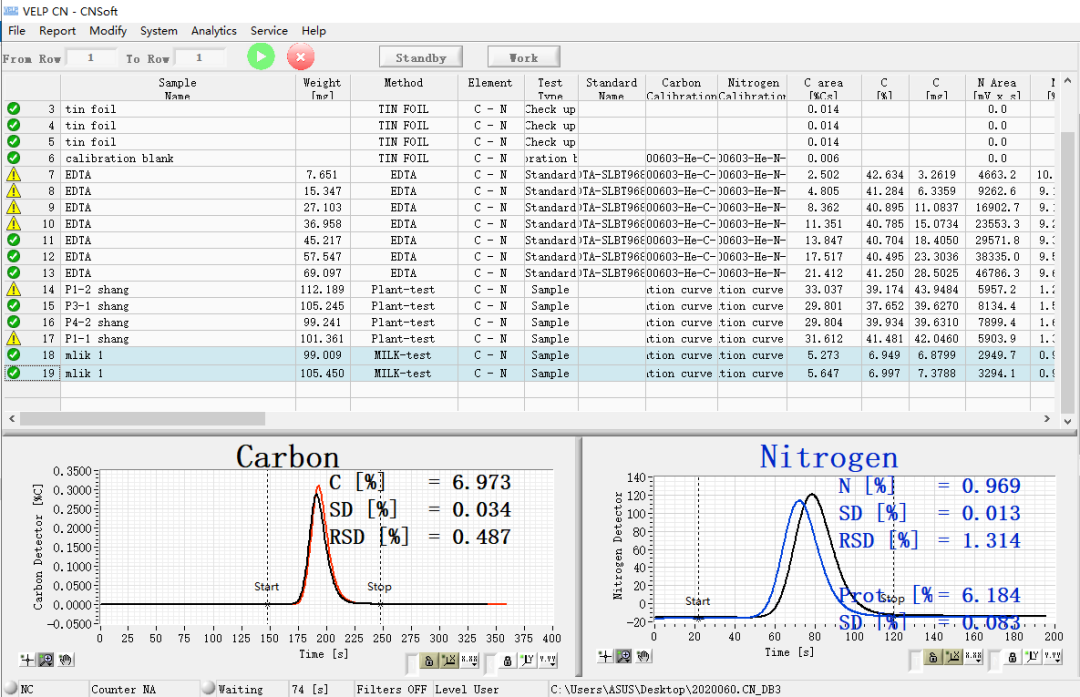Click the From Row input field
Image resolution: width=1080 pixels, height=697 pixels.
[92, 58]
